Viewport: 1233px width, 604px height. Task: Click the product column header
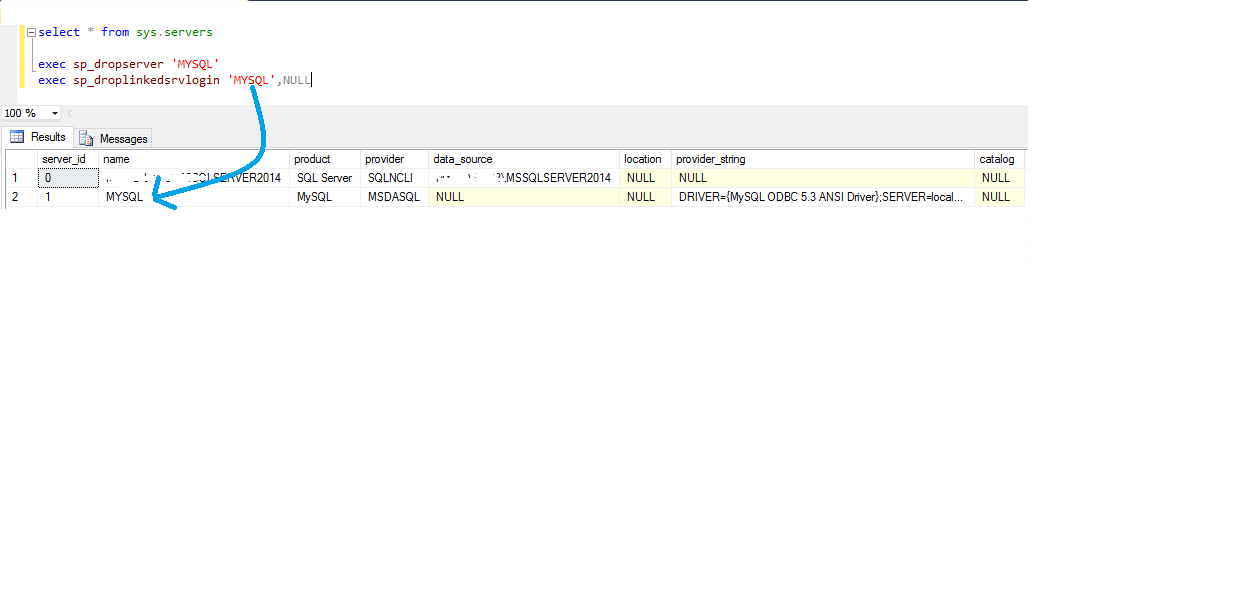click(x=312, y=159)
